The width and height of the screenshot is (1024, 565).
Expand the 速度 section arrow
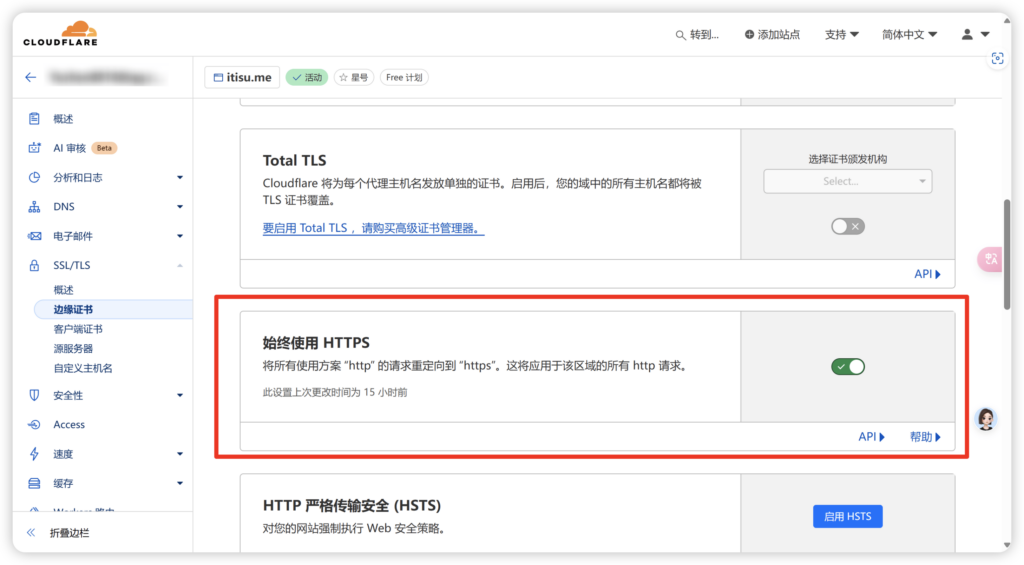coord(180,454)
